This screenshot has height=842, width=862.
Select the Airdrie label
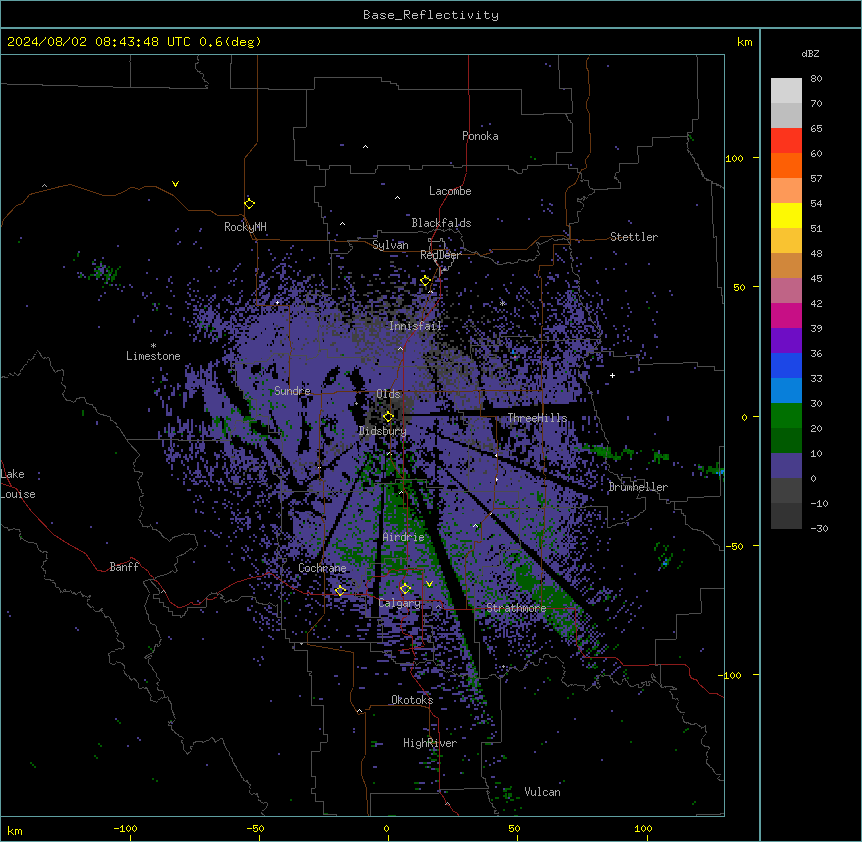point(404,537)
